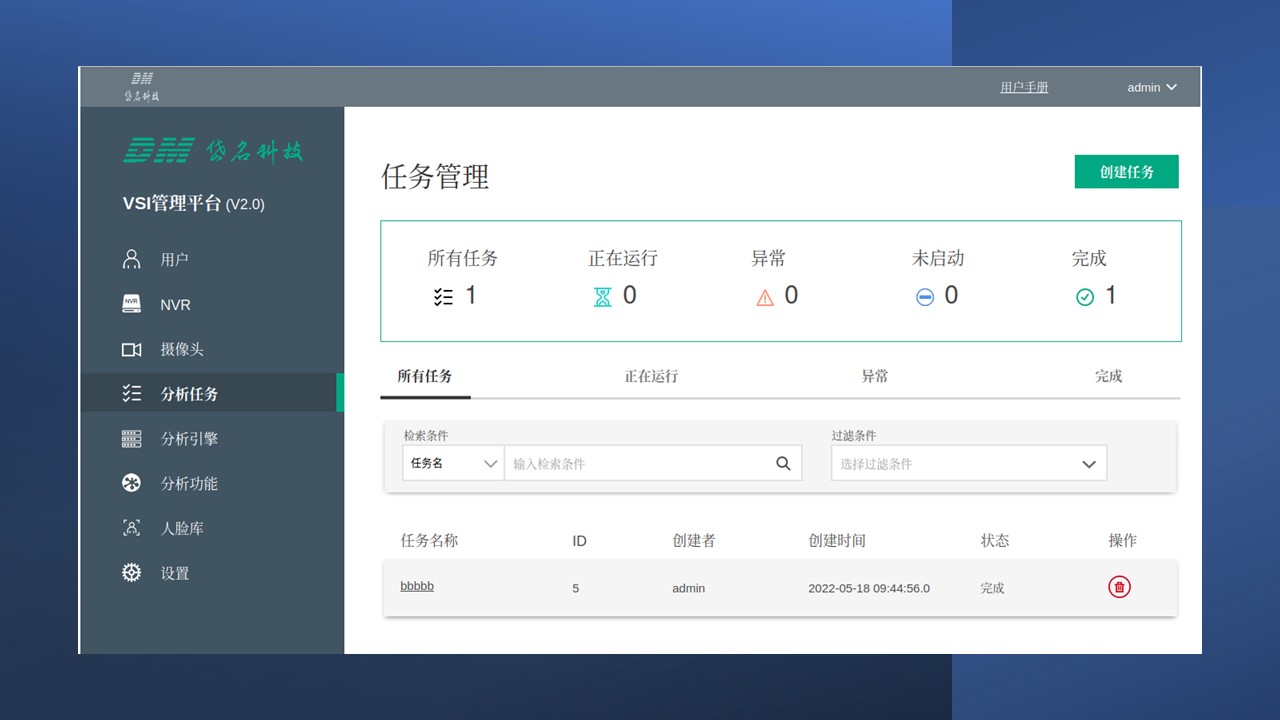Click the 任务管理 page heading
Viewport: 1280px width, 720px height.
tap(435, 177)
